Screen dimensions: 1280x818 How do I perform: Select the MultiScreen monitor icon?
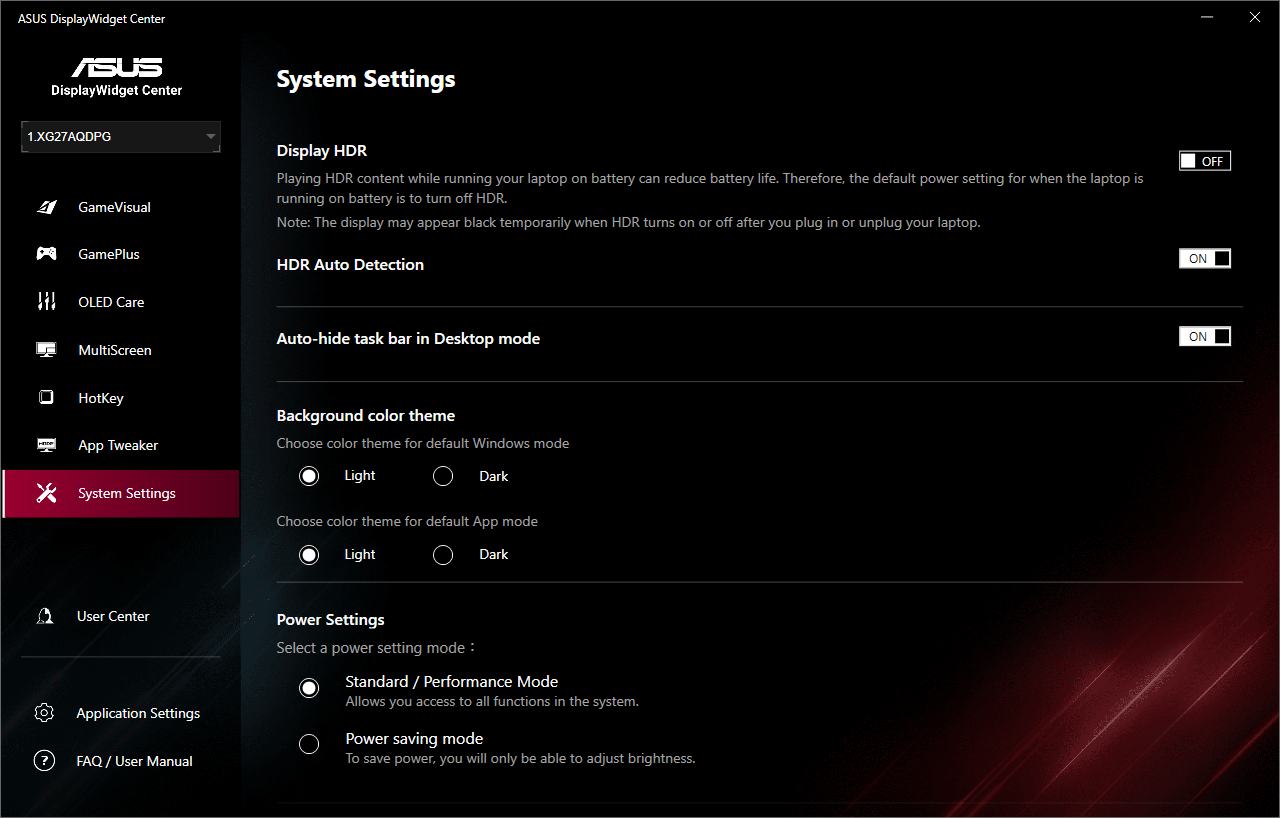pos(46,350)
